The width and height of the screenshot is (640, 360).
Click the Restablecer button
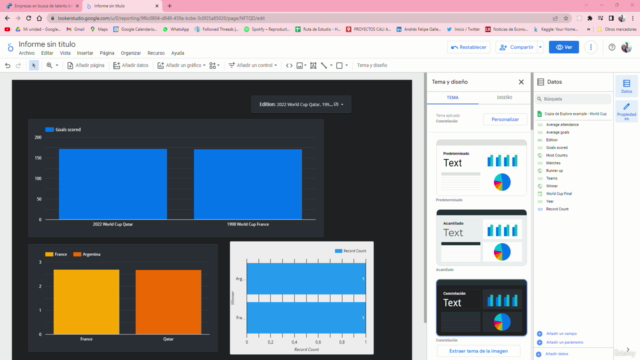(469, 47)
